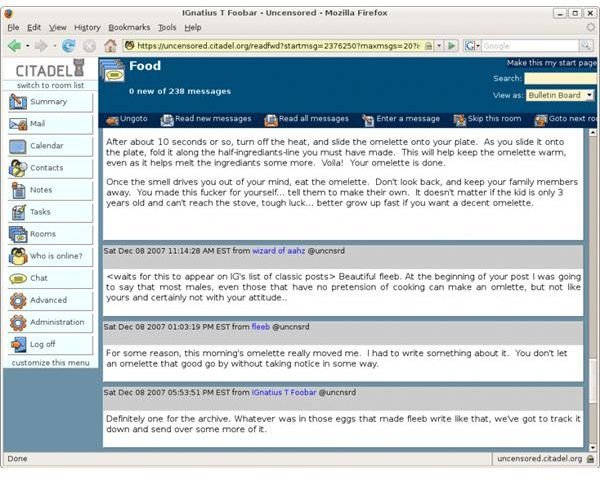Click Make this my start page
Image resolution: width=600 pixels, height=481 pixels.
point(551,63)
